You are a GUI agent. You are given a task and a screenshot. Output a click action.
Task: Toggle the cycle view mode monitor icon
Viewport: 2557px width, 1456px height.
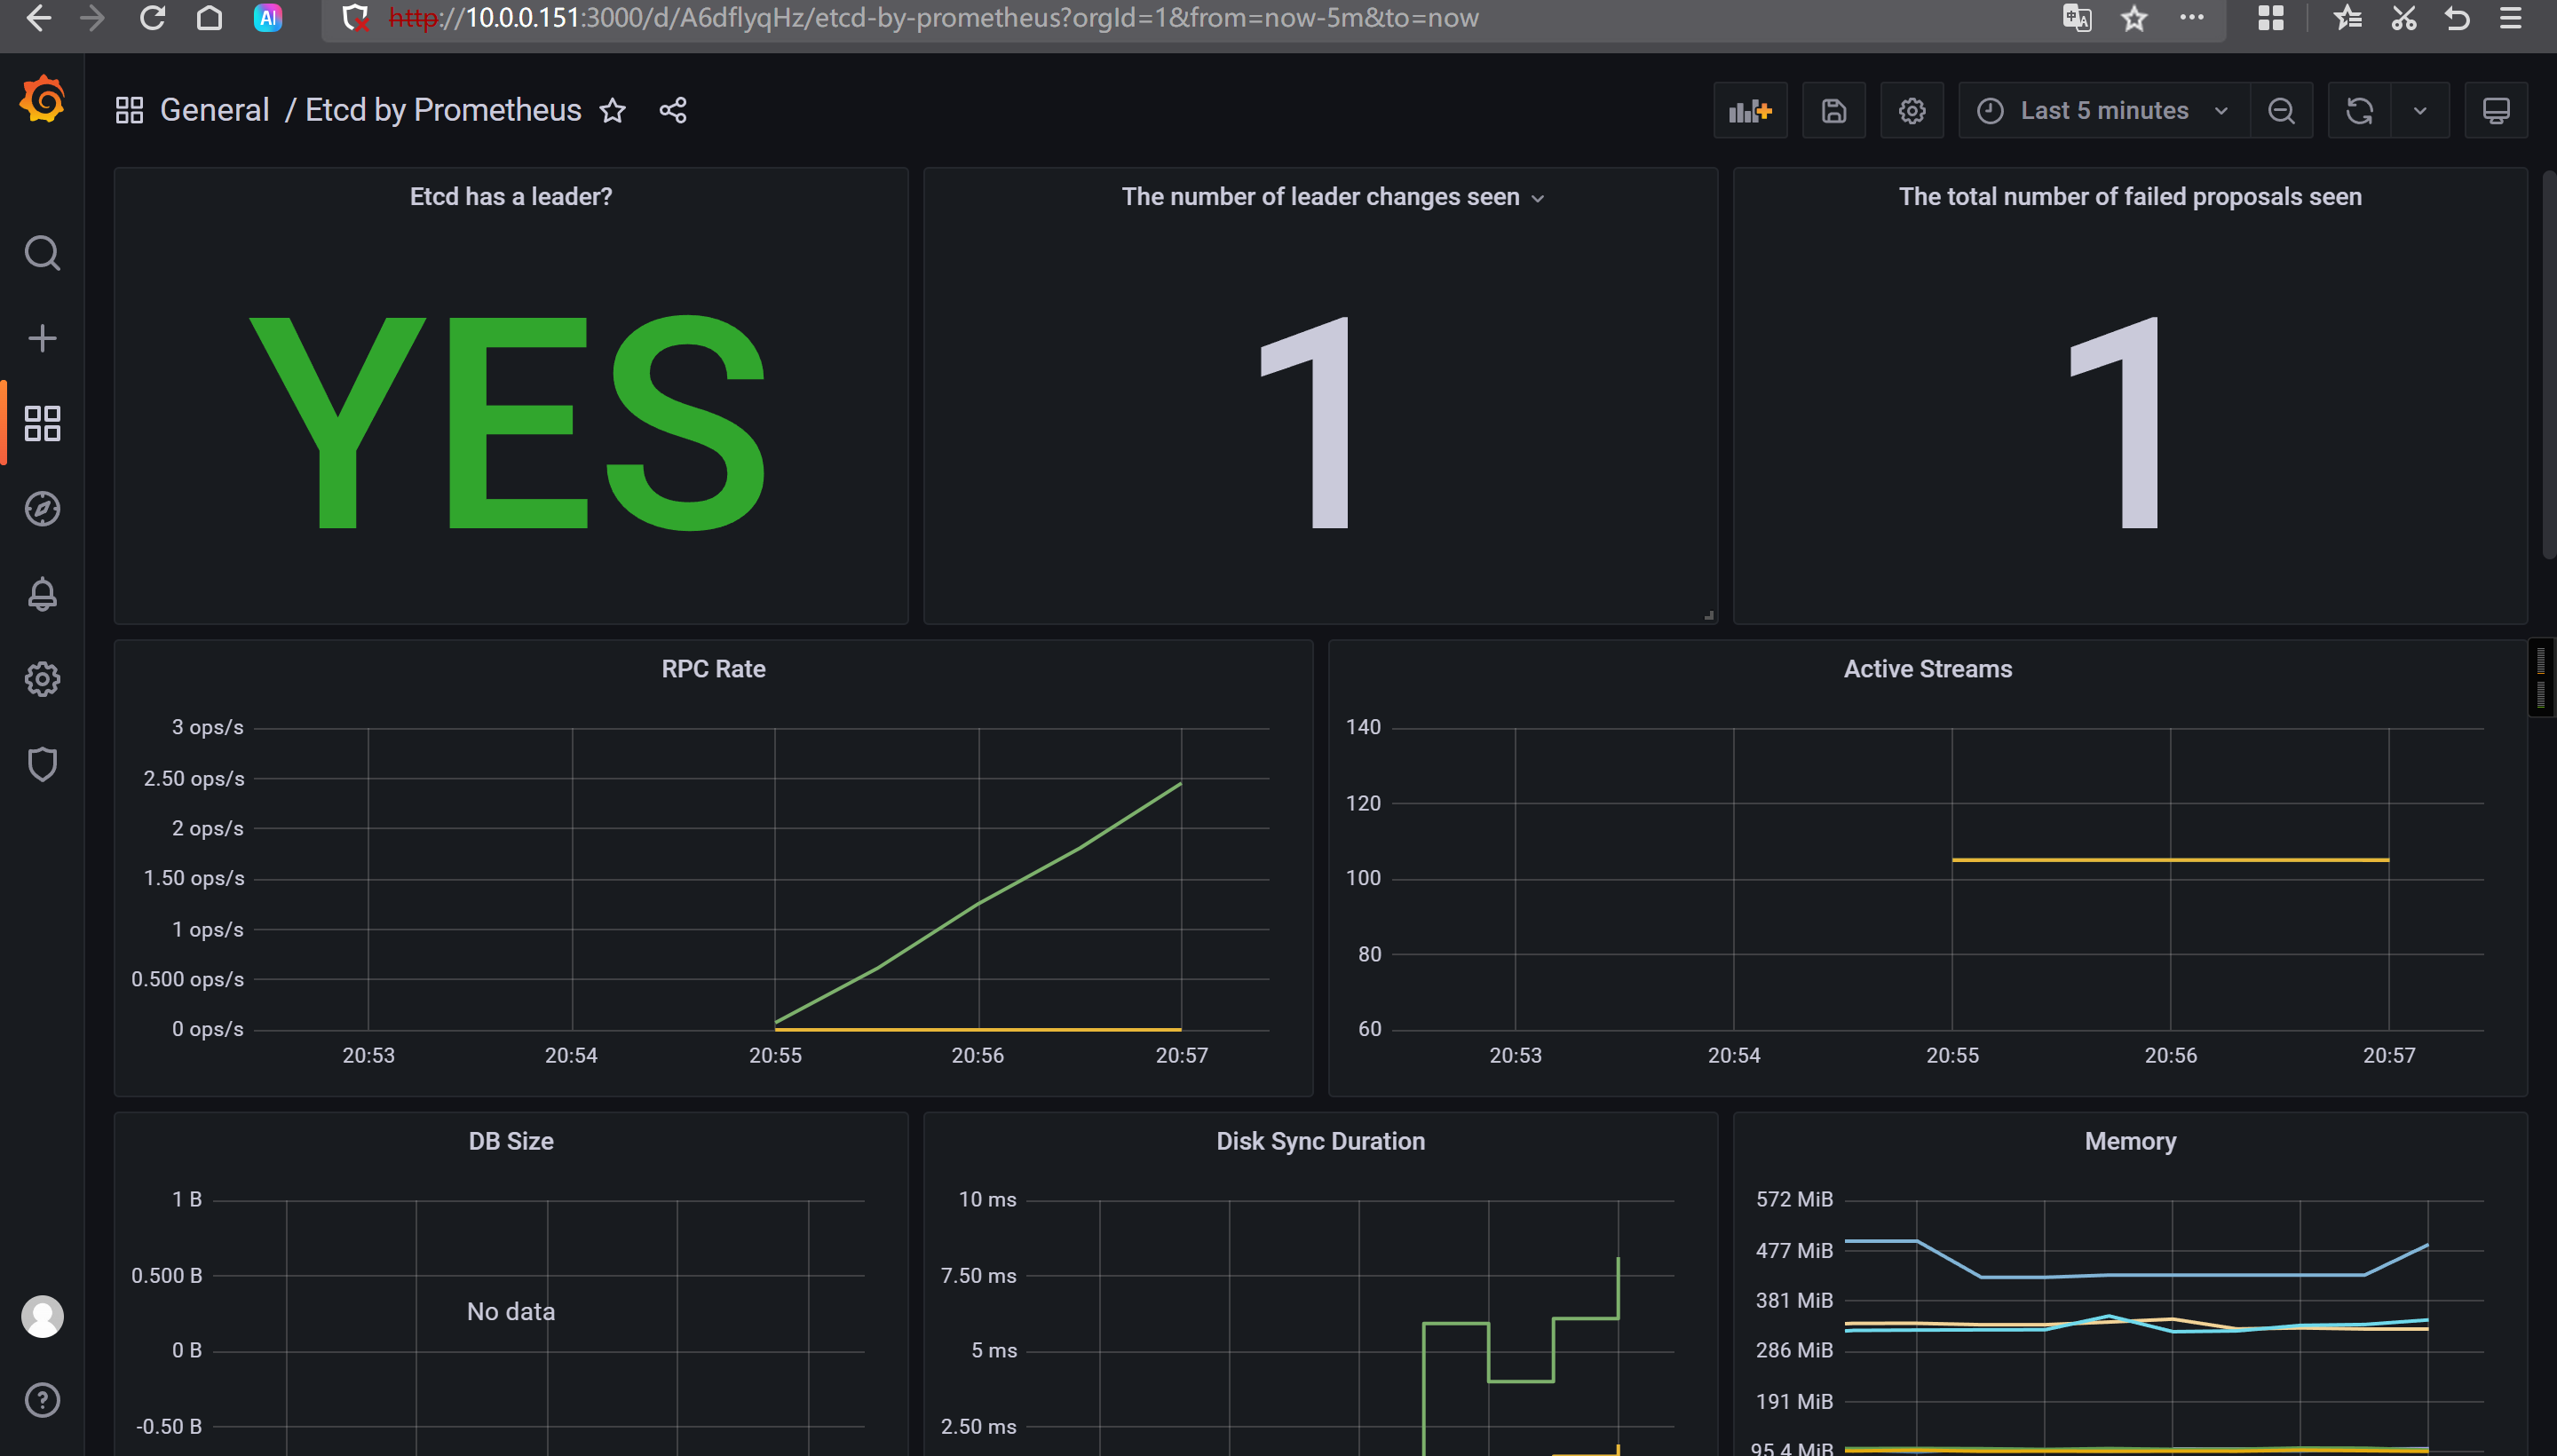pos(2495,111)
